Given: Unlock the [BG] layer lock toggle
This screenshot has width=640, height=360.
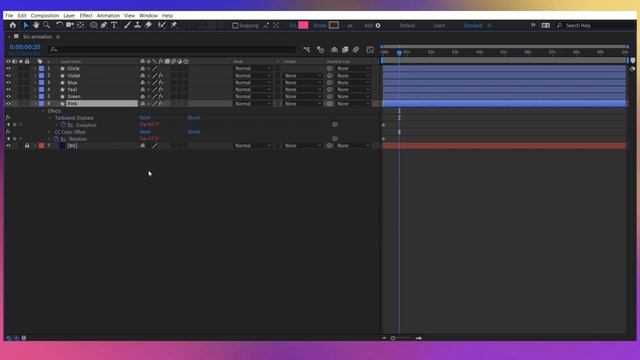Looking at the screenshot, I should tap(27, 146).
